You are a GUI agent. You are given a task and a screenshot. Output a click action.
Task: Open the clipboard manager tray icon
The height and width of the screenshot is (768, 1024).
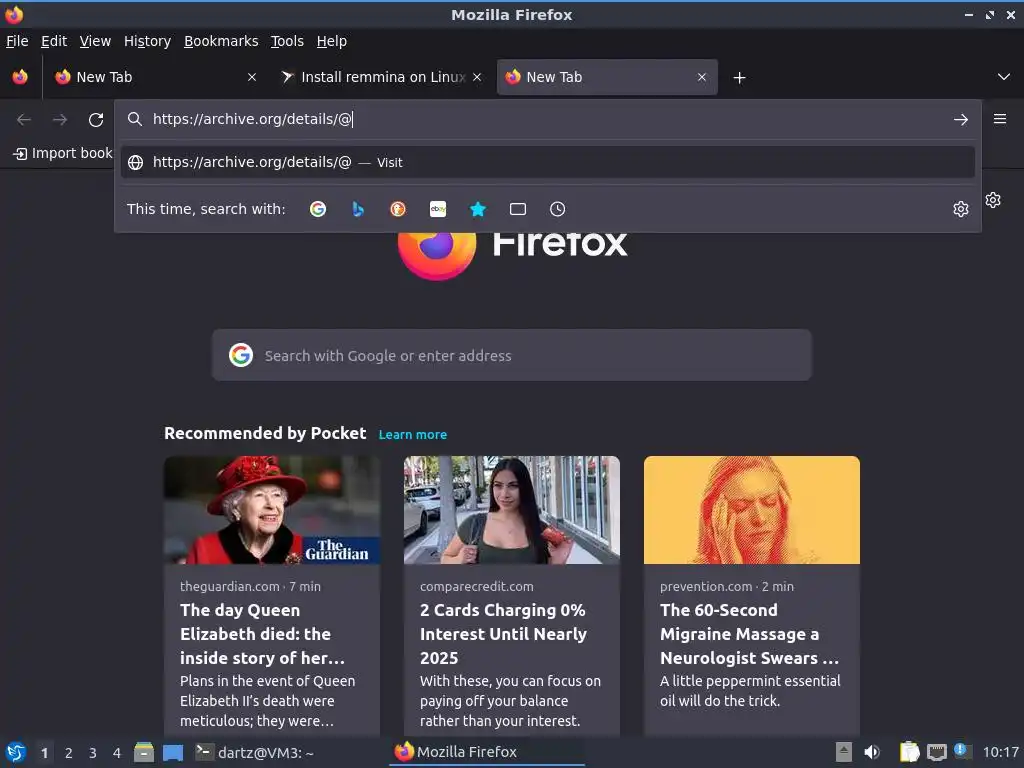(909, 752)
